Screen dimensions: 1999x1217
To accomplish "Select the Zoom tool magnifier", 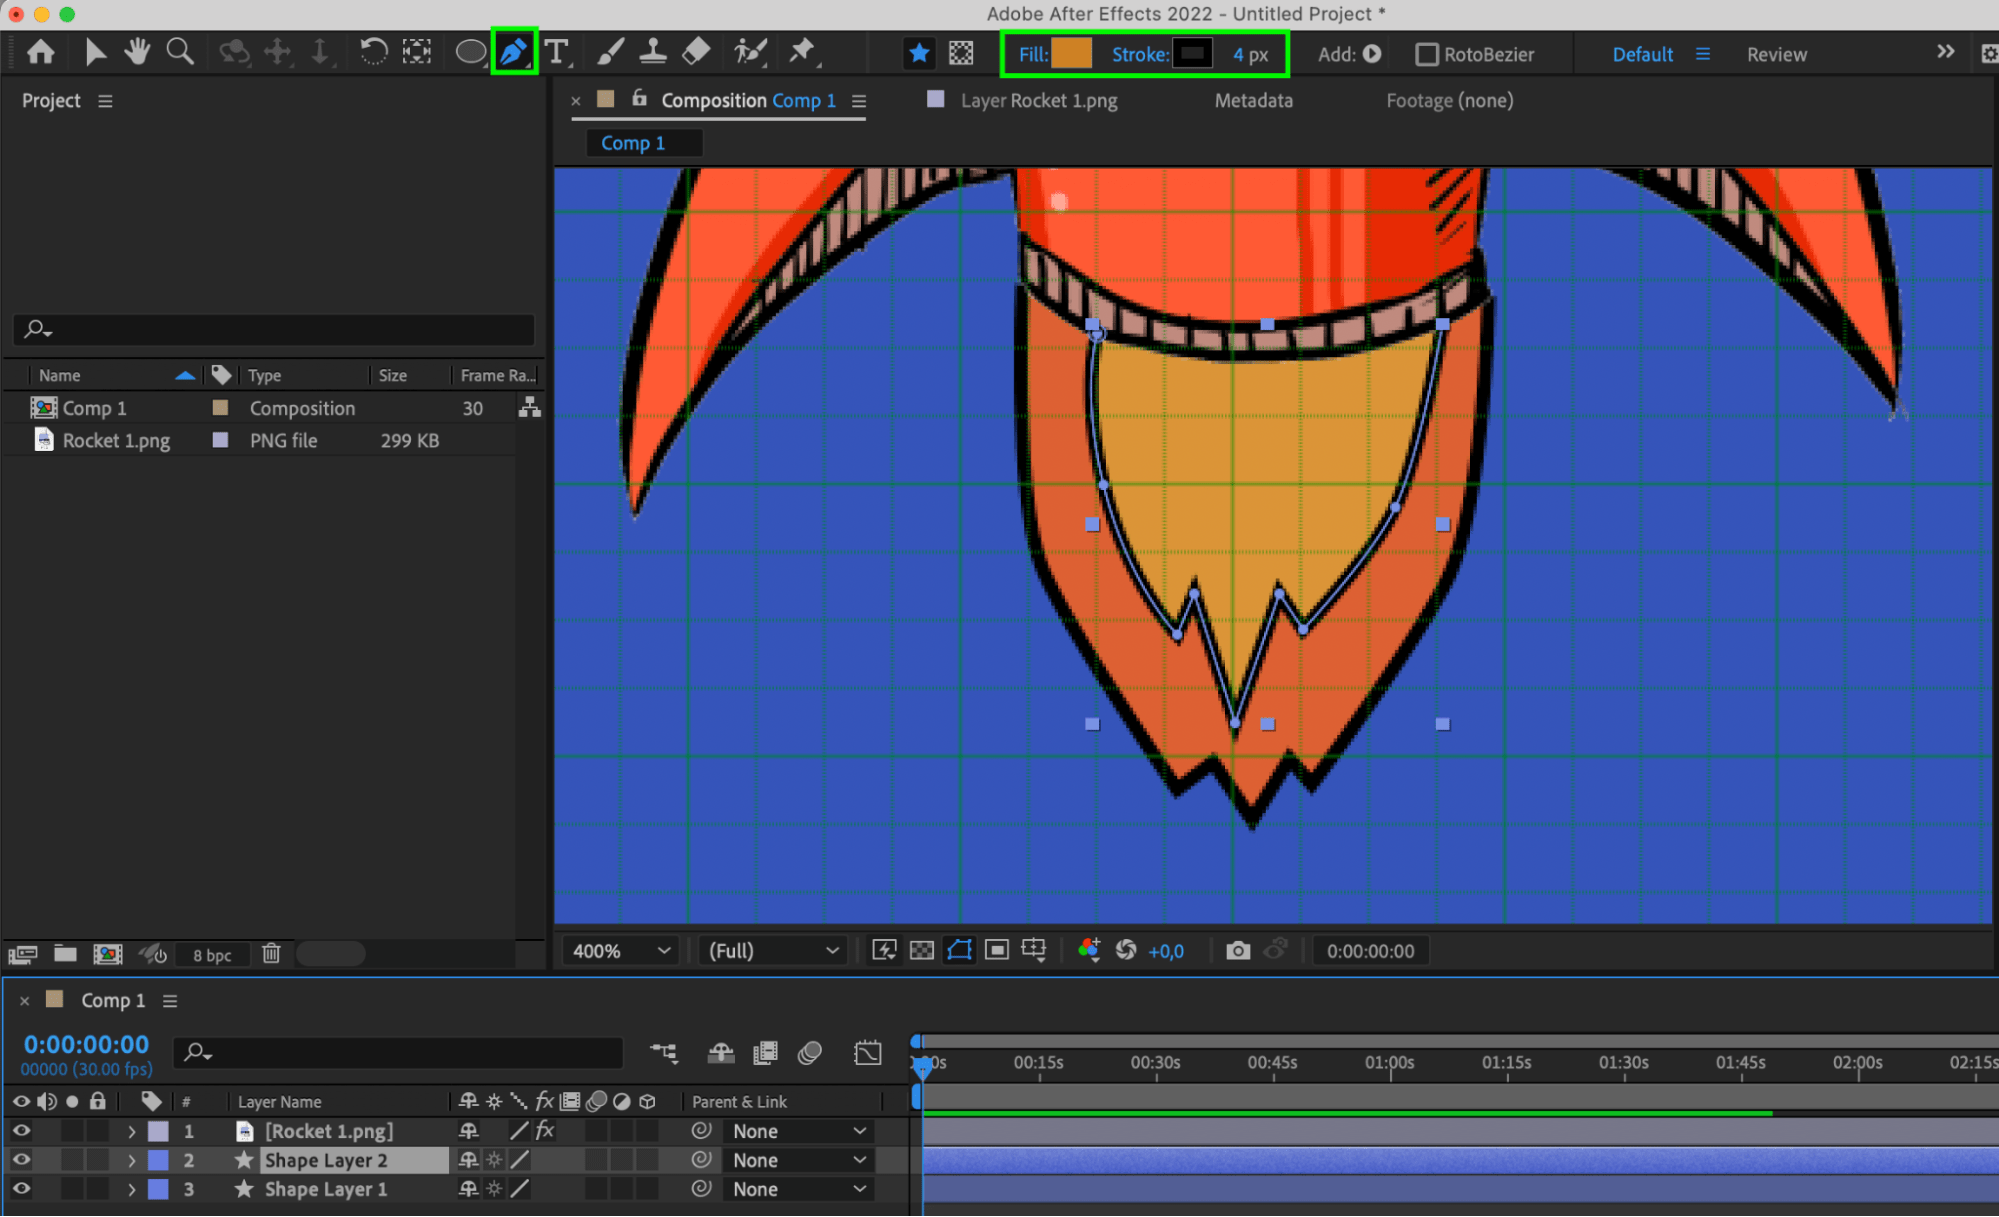I will 180,52.
